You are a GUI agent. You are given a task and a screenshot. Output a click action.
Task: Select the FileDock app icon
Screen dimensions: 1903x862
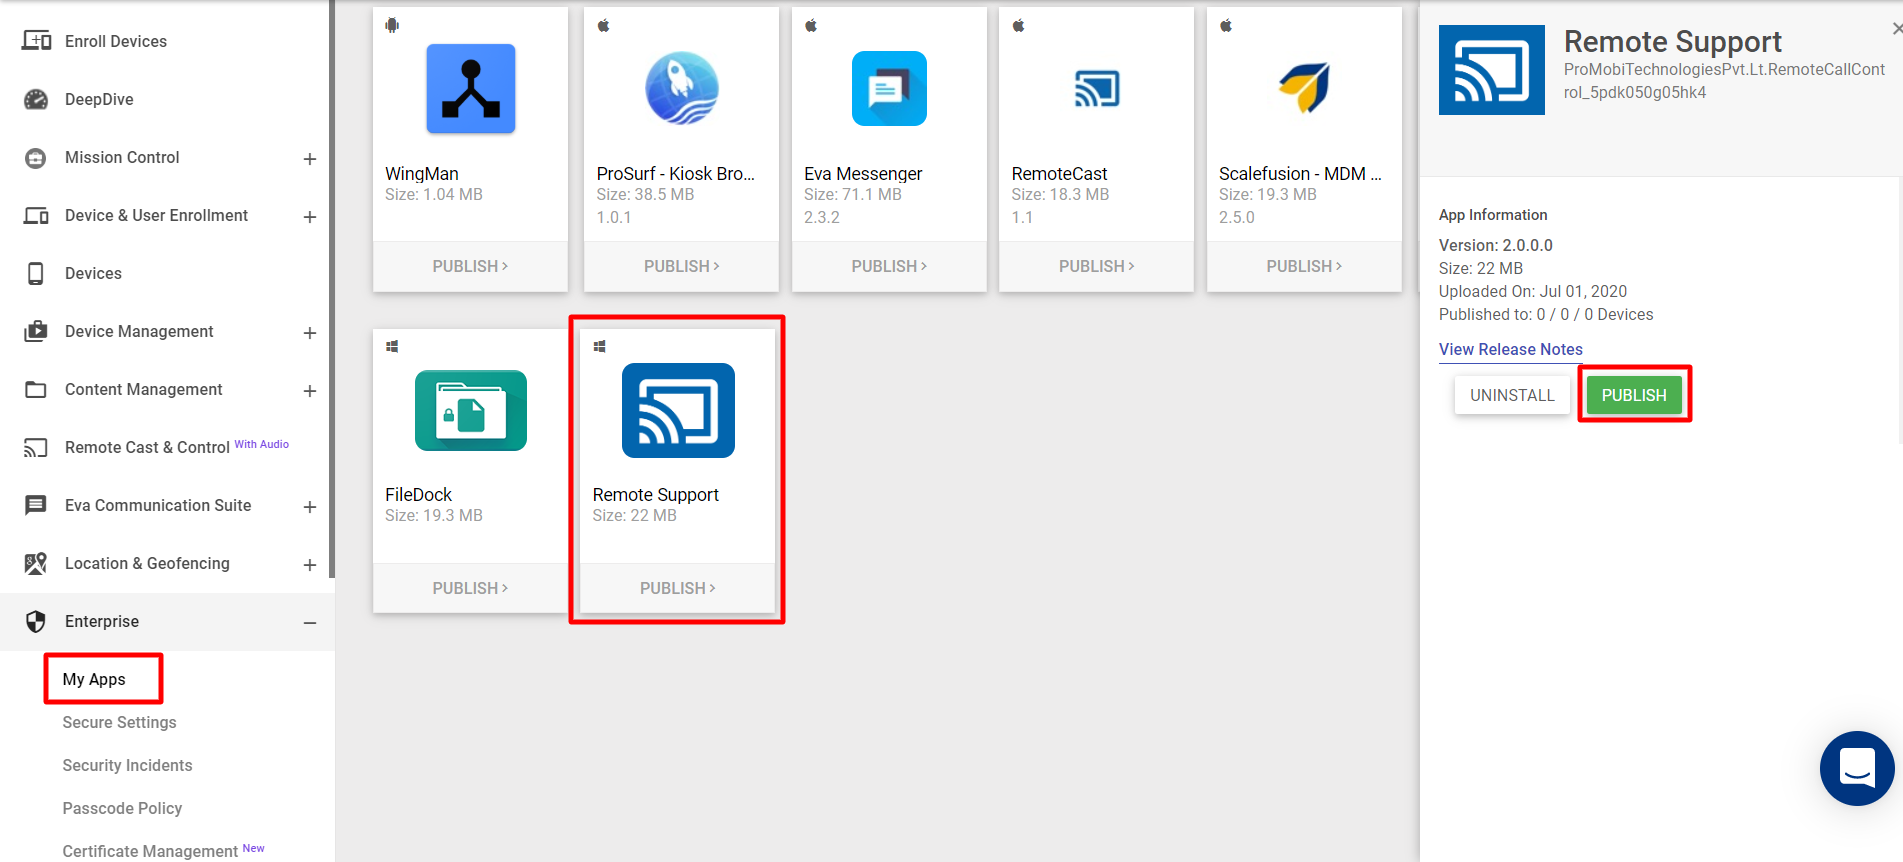[x=471, y=410]
